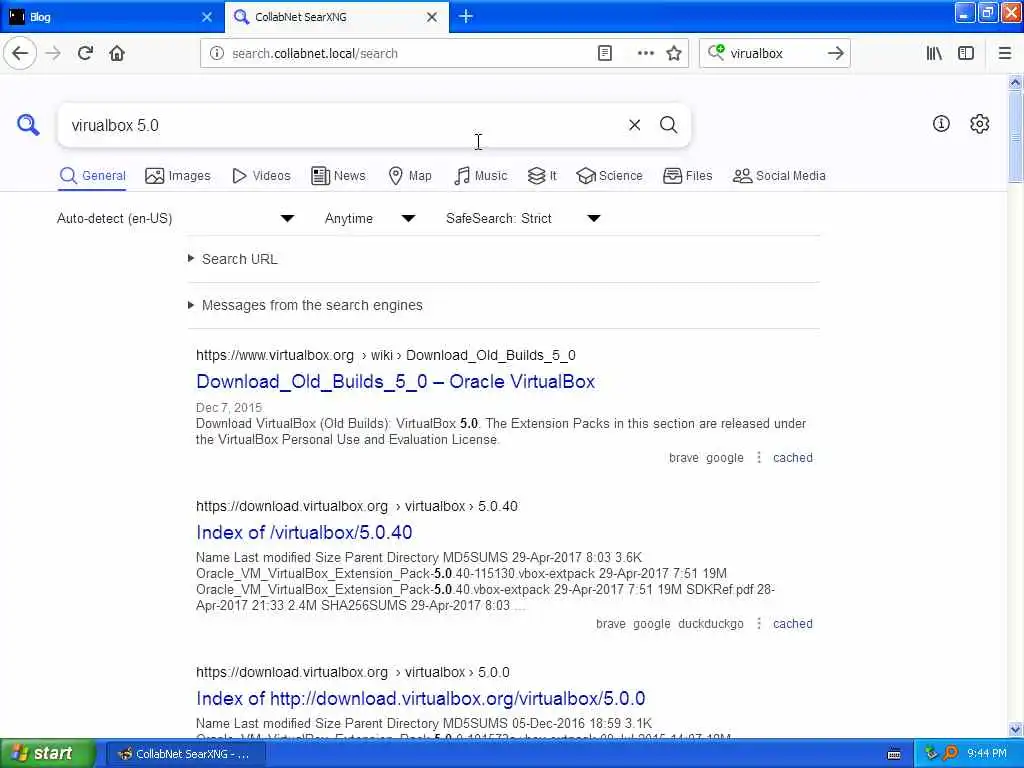Open Download_Old_Builds_5_0 – Oracle VirtualBox result
1024x768 pixels.
(395, 381)
